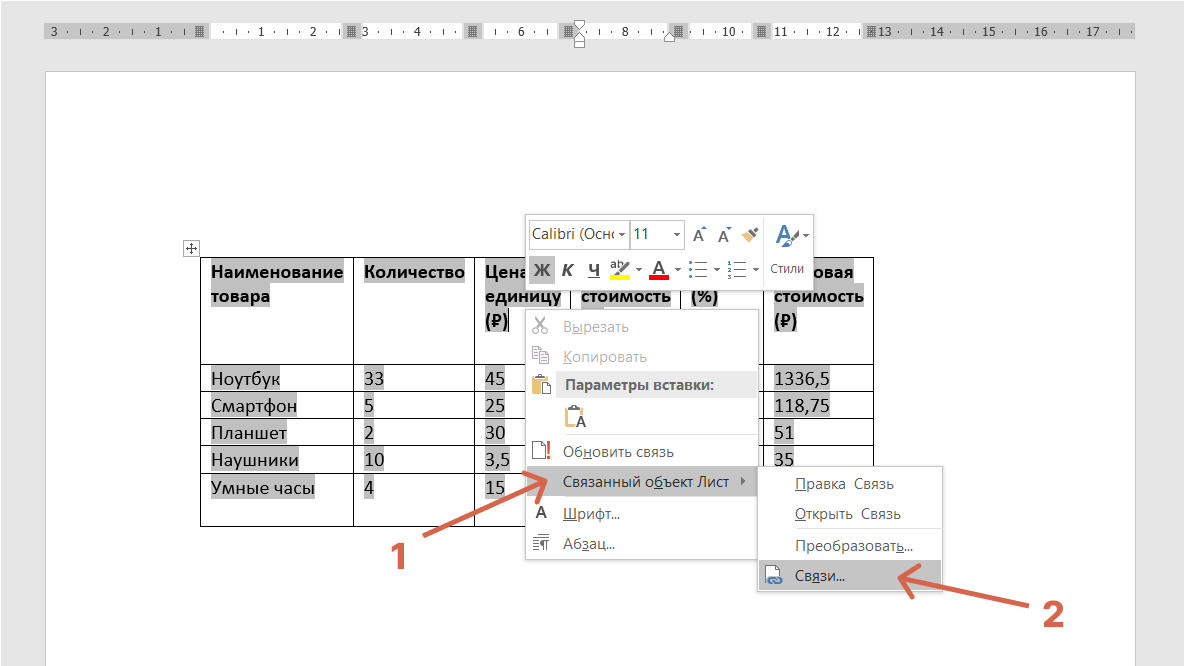Expand the font color dropdown arrow
This screenshot has width=1184, height=666.
[x=677, y=270]
